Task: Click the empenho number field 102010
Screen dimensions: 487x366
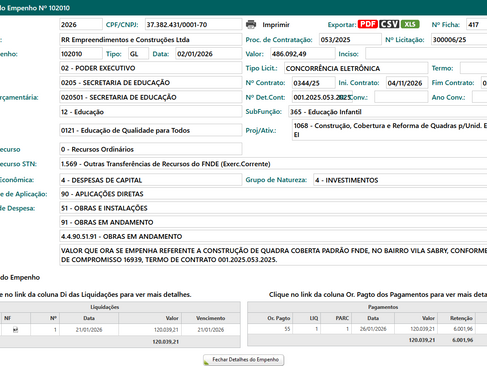Action: [x=81, y=54]
